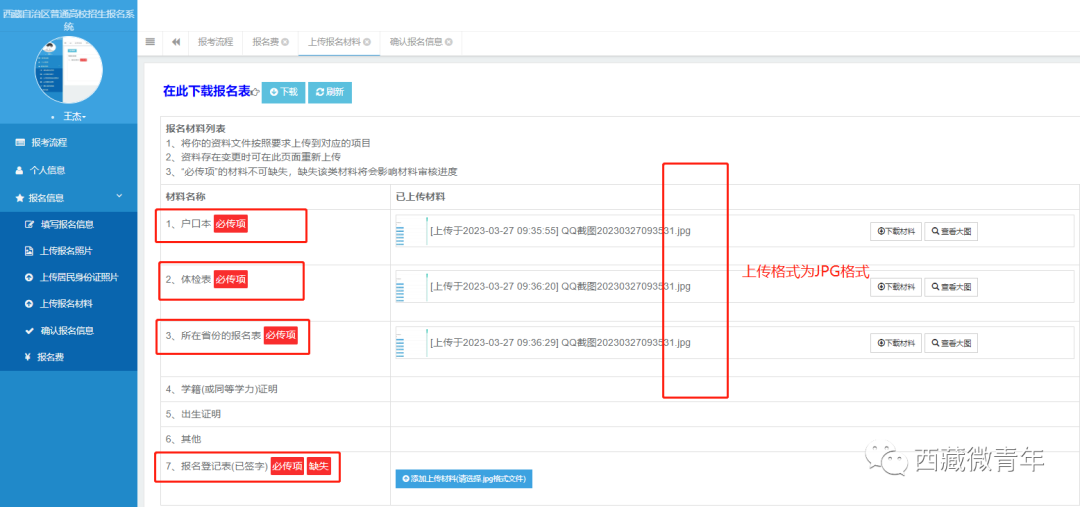This screenshot has width=1080, height=507.
Task: Close the 报名费 tab using its X icon
Action: (285, 42)
